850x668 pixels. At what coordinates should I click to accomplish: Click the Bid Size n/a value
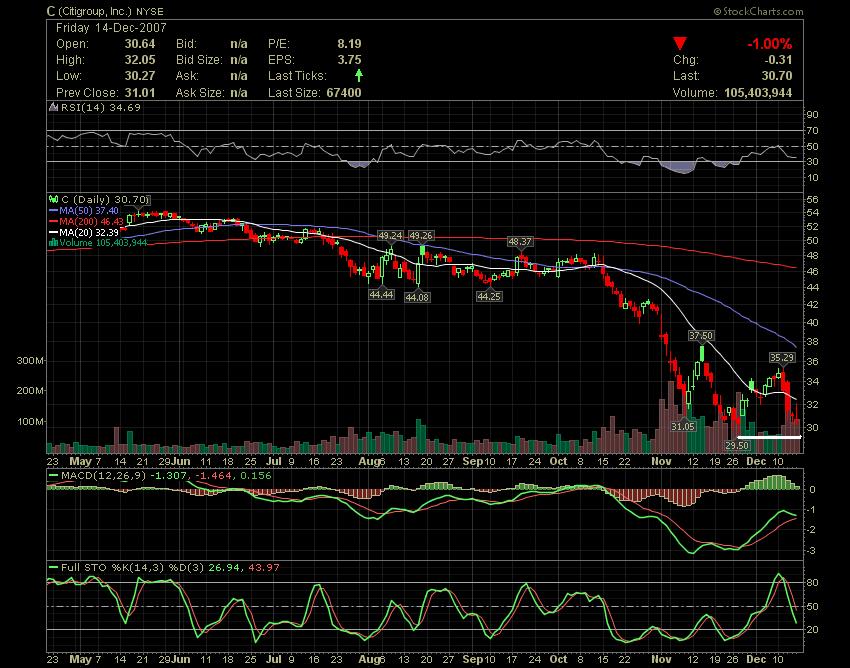pyautogui.click(x=239, y=60)
